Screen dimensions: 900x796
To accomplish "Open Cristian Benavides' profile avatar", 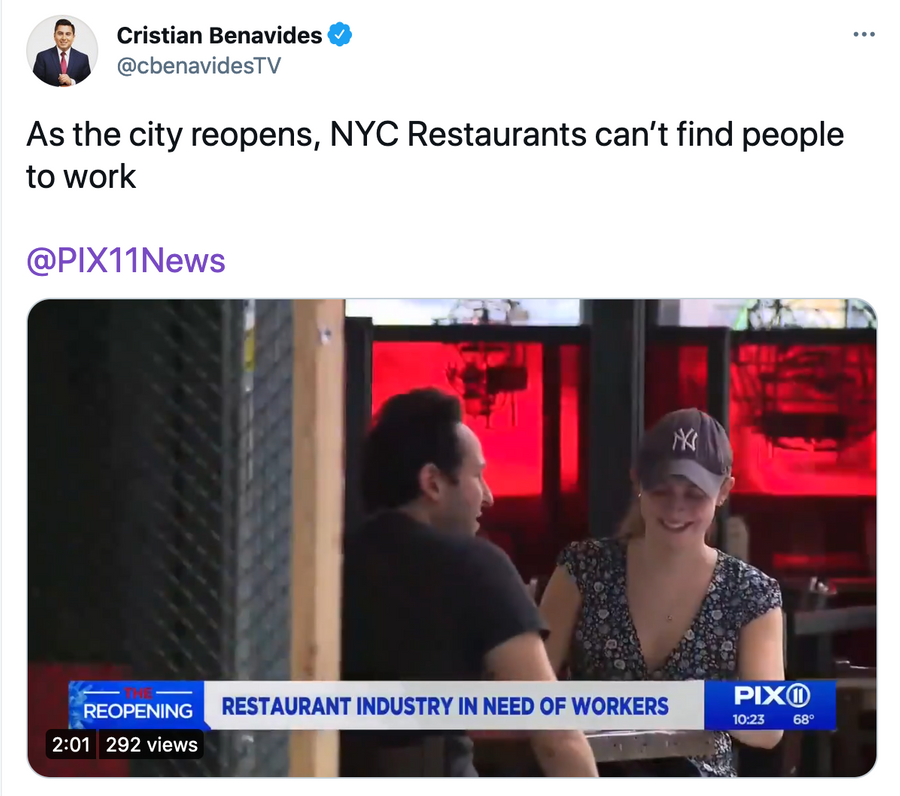I will point(62,51).
